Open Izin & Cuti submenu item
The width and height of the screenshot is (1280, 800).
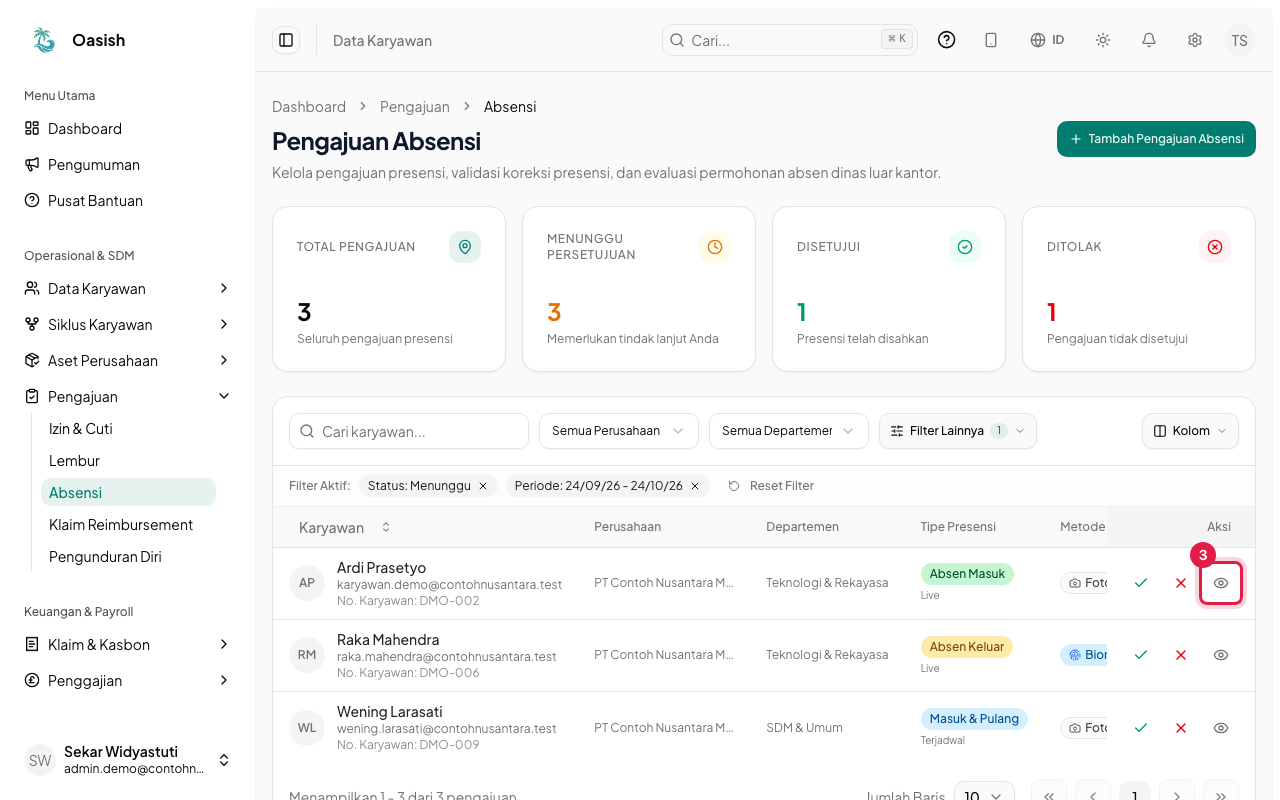click(128, 429)
